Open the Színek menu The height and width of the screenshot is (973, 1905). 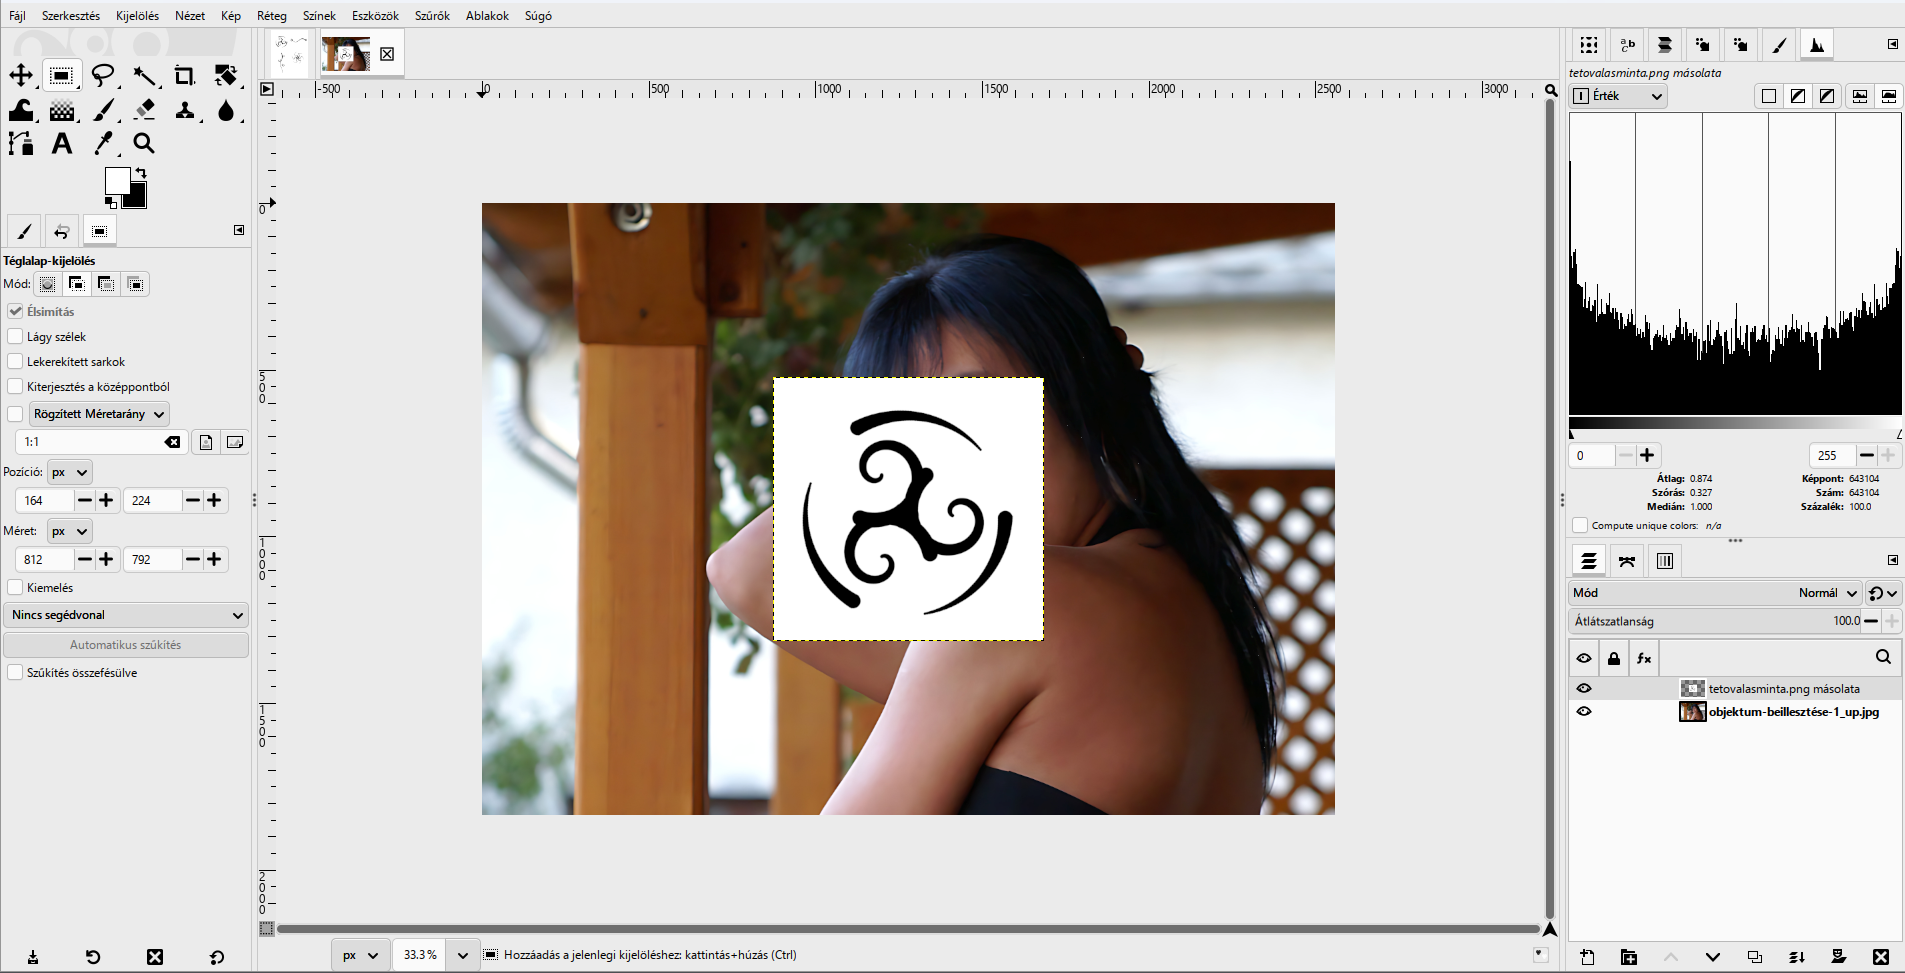point(319,16)
